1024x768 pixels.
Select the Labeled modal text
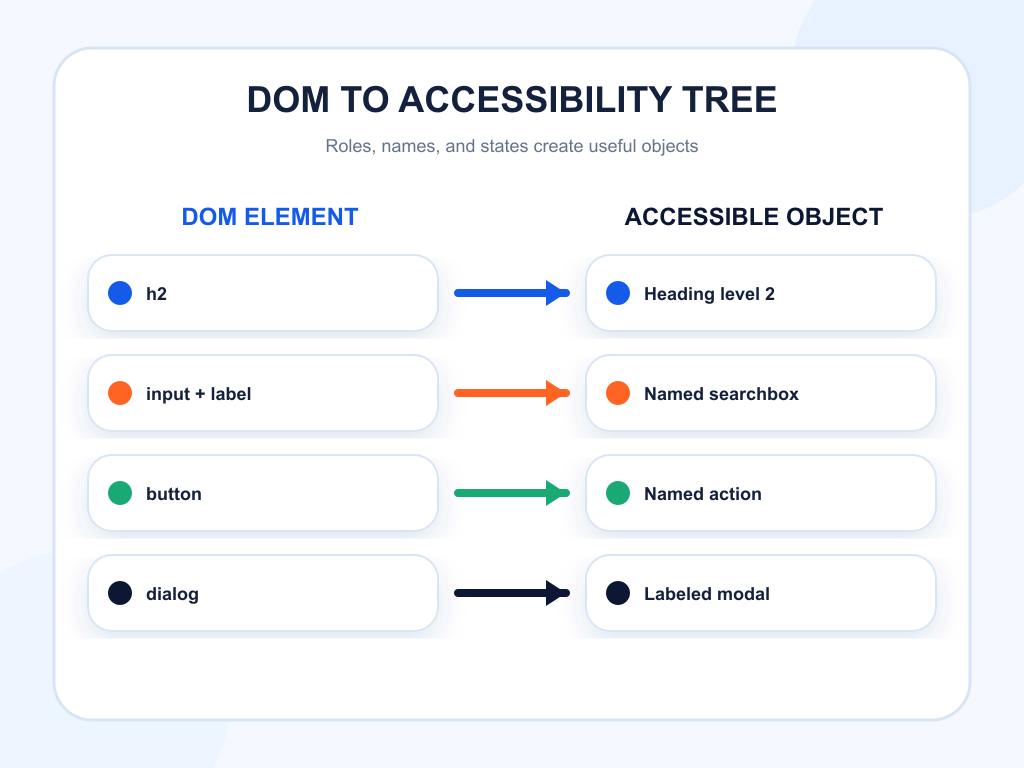(x=707, y=594)
